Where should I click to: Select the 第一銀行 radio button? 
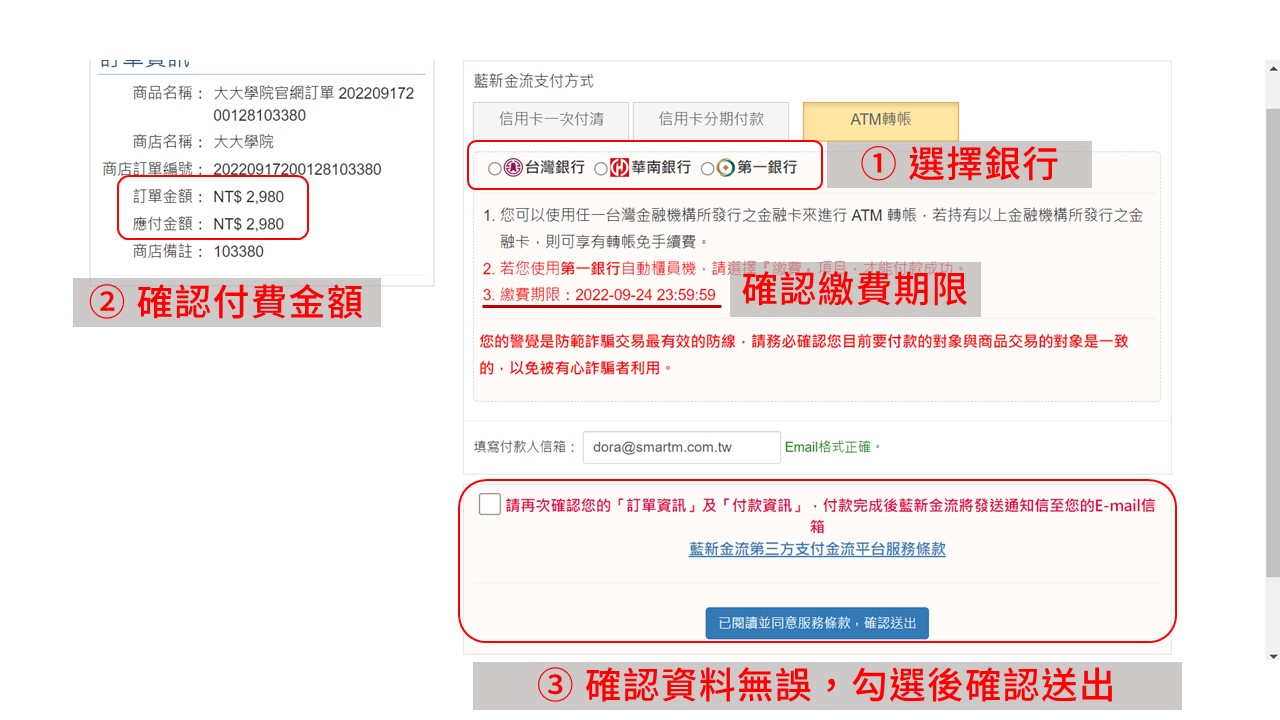707,169
